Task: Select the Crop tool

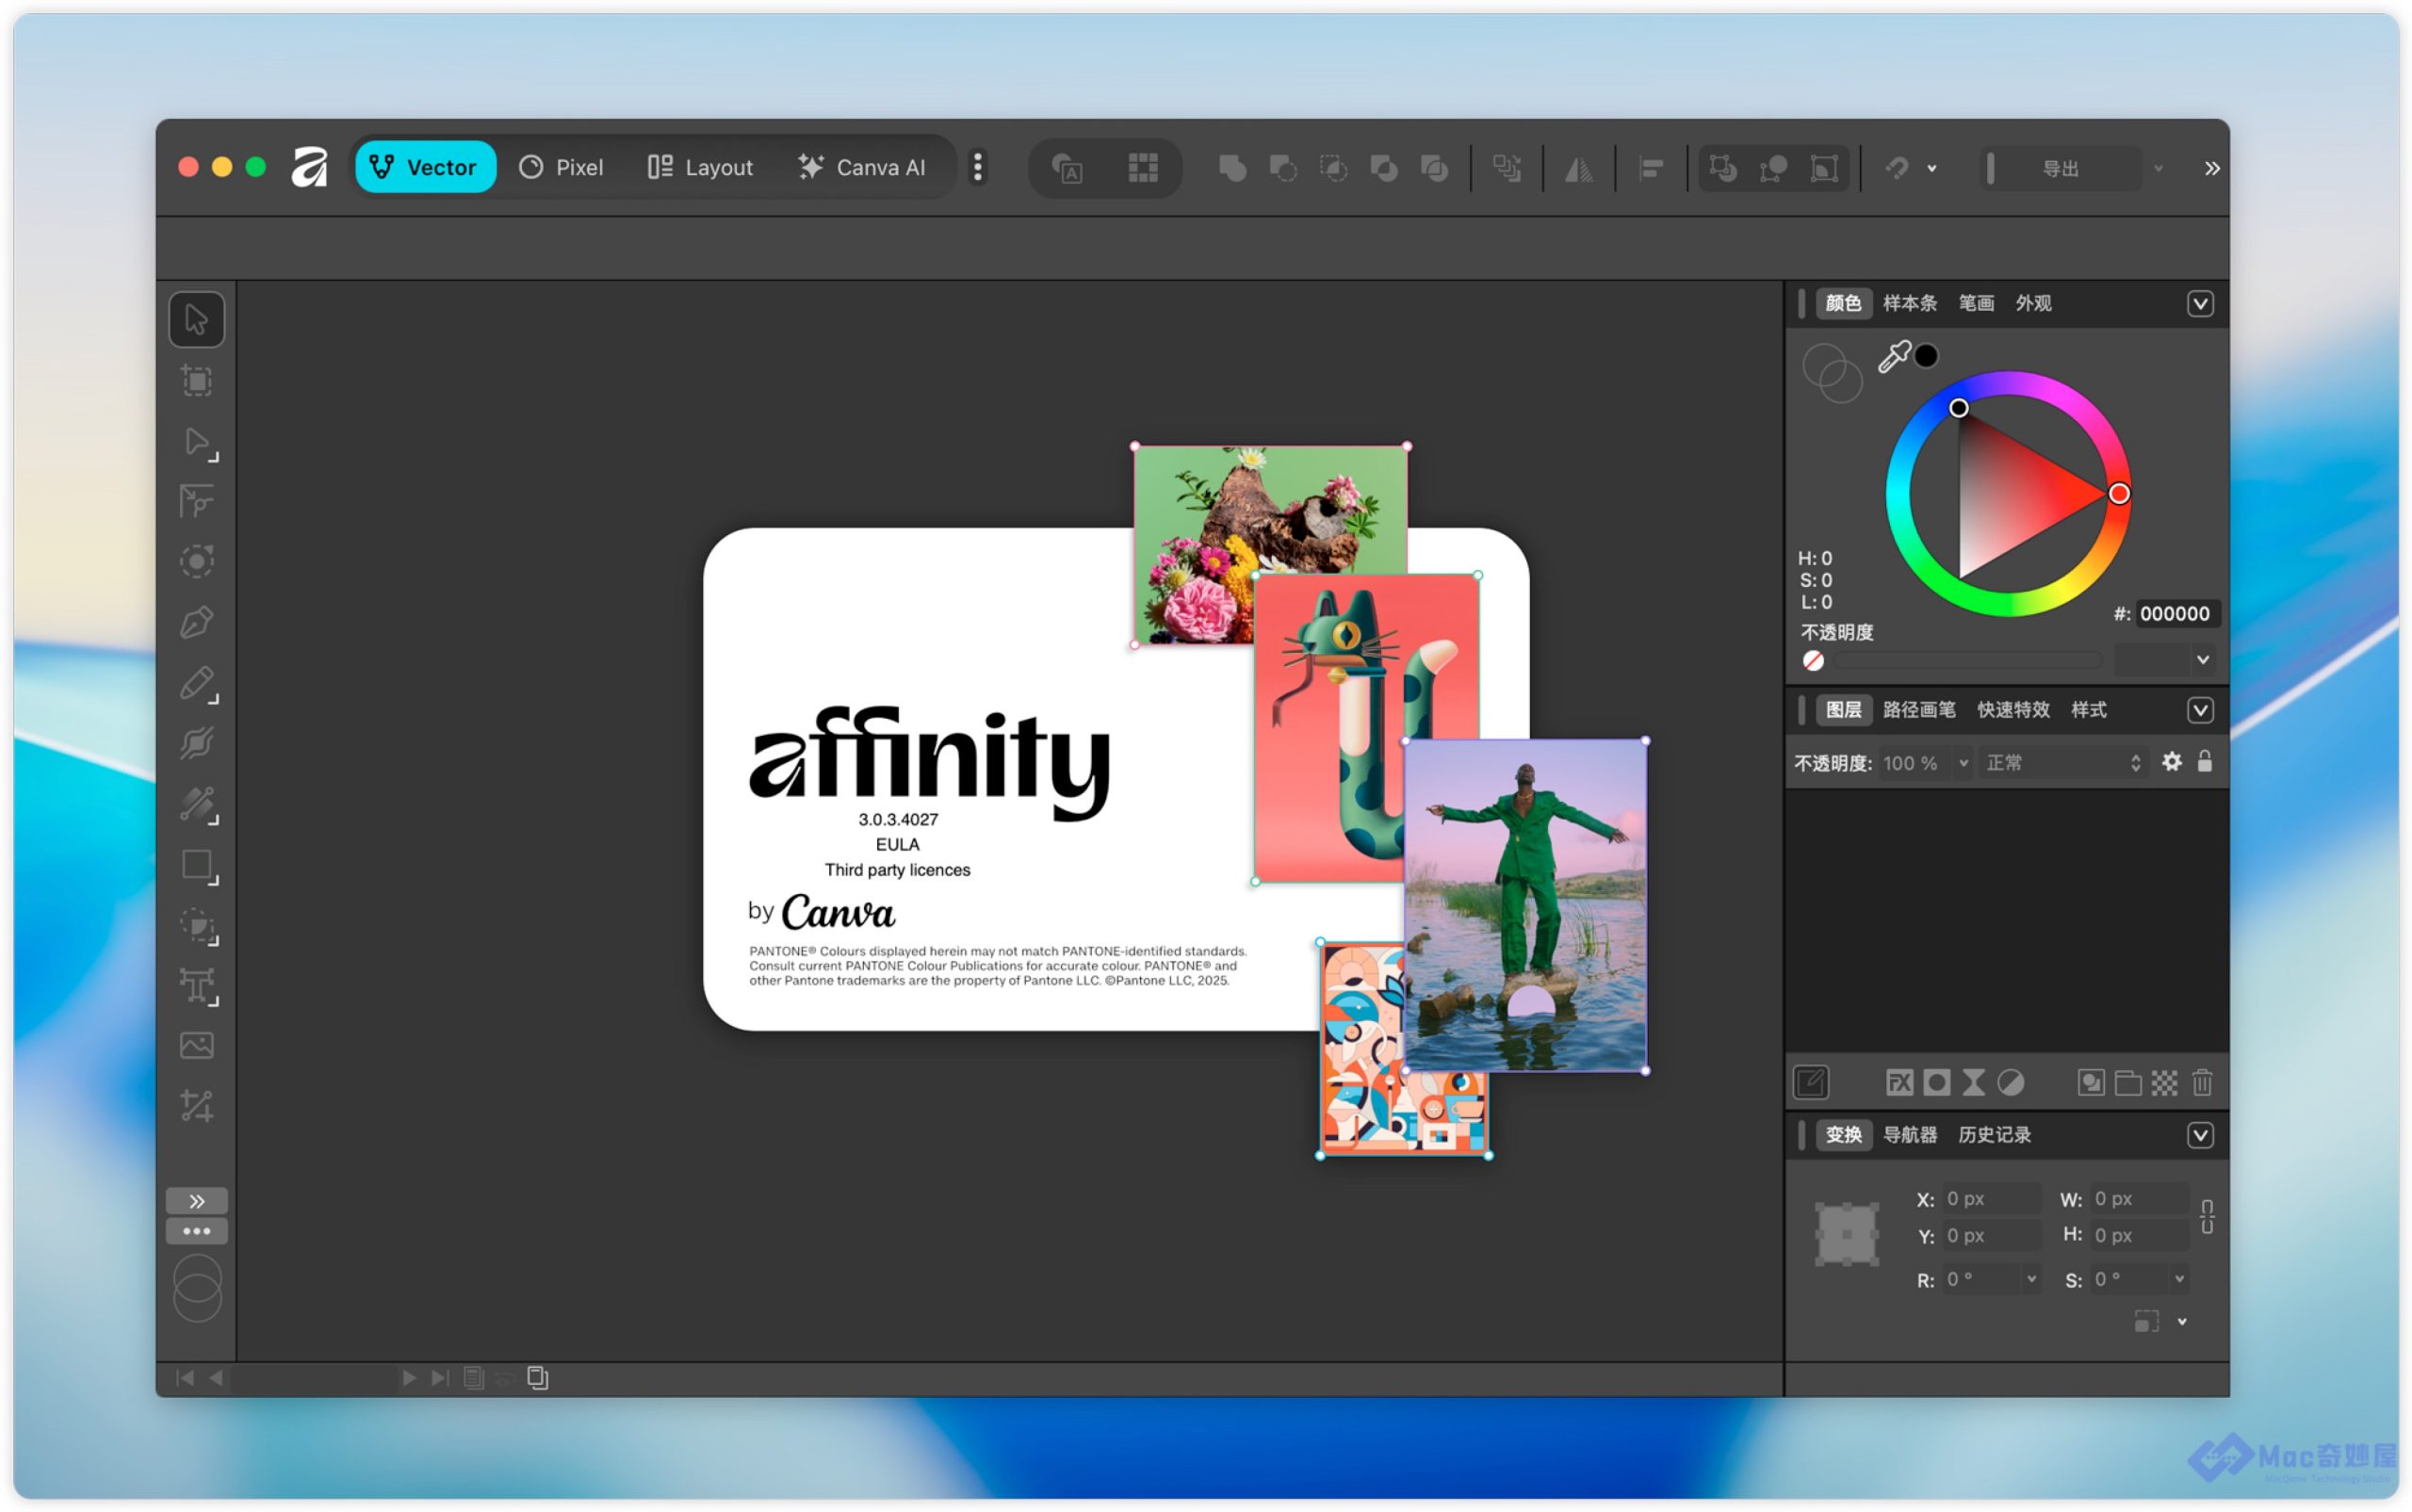Action: click(x=196, y=1106)
